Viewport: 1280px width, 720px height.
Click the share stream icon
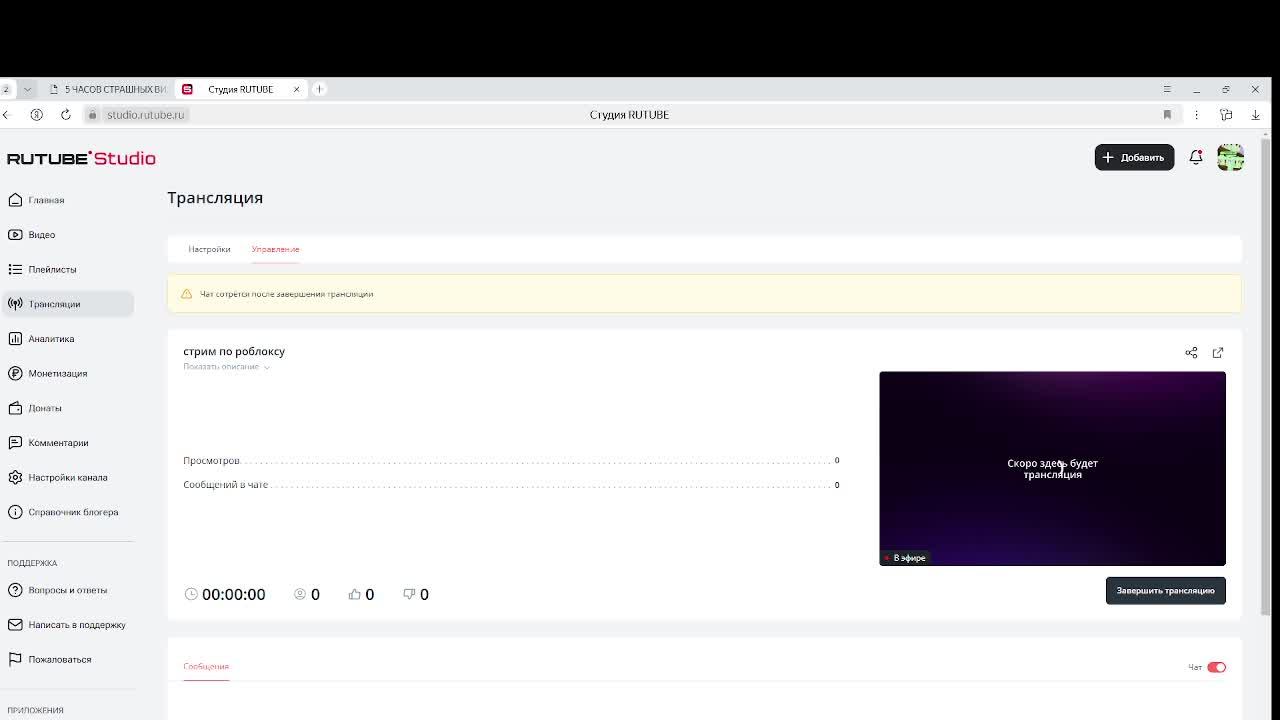tap(1191, 353)
